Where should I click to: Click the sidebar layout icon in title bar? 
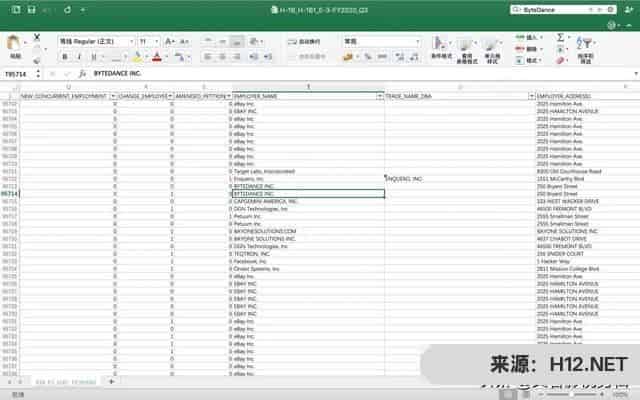[16, 9]
